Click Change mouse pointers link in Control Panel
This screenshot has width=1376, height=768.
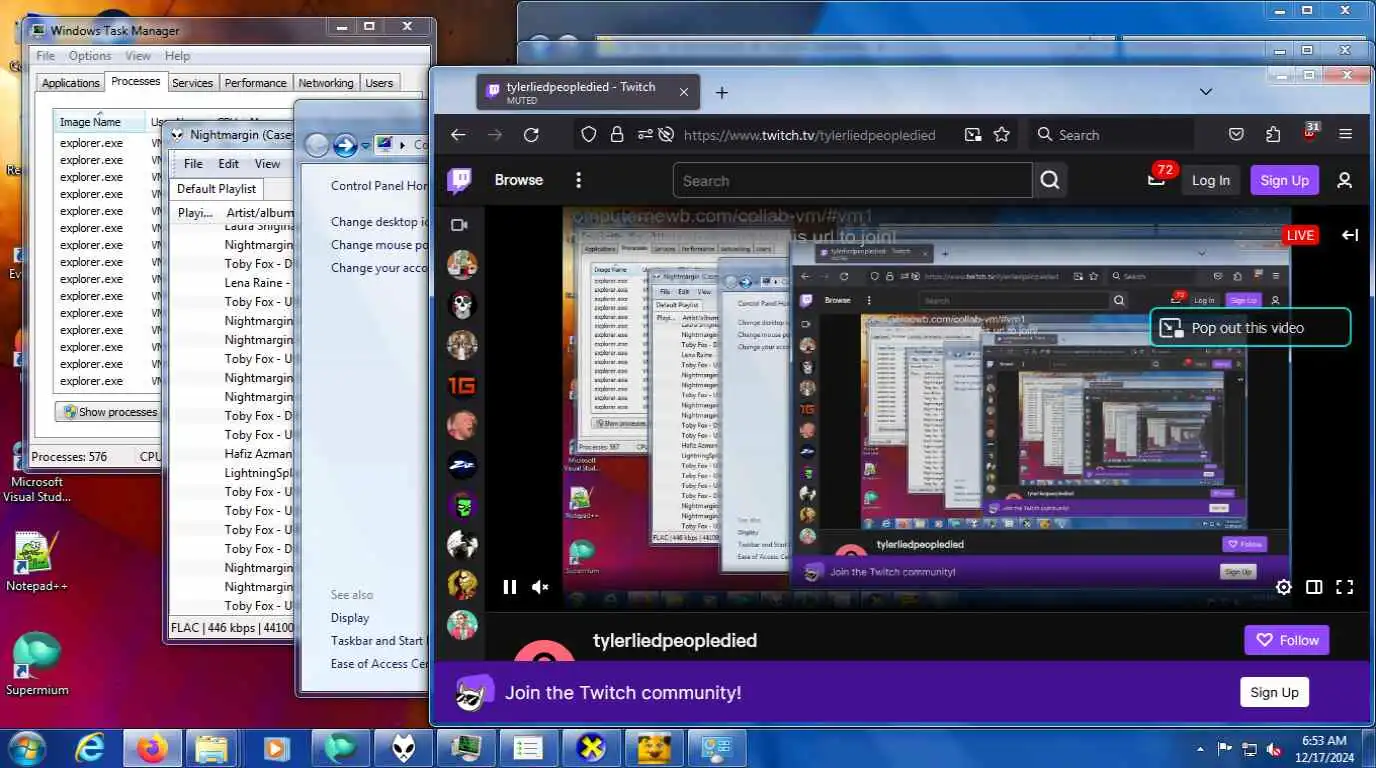coord(379,245)
